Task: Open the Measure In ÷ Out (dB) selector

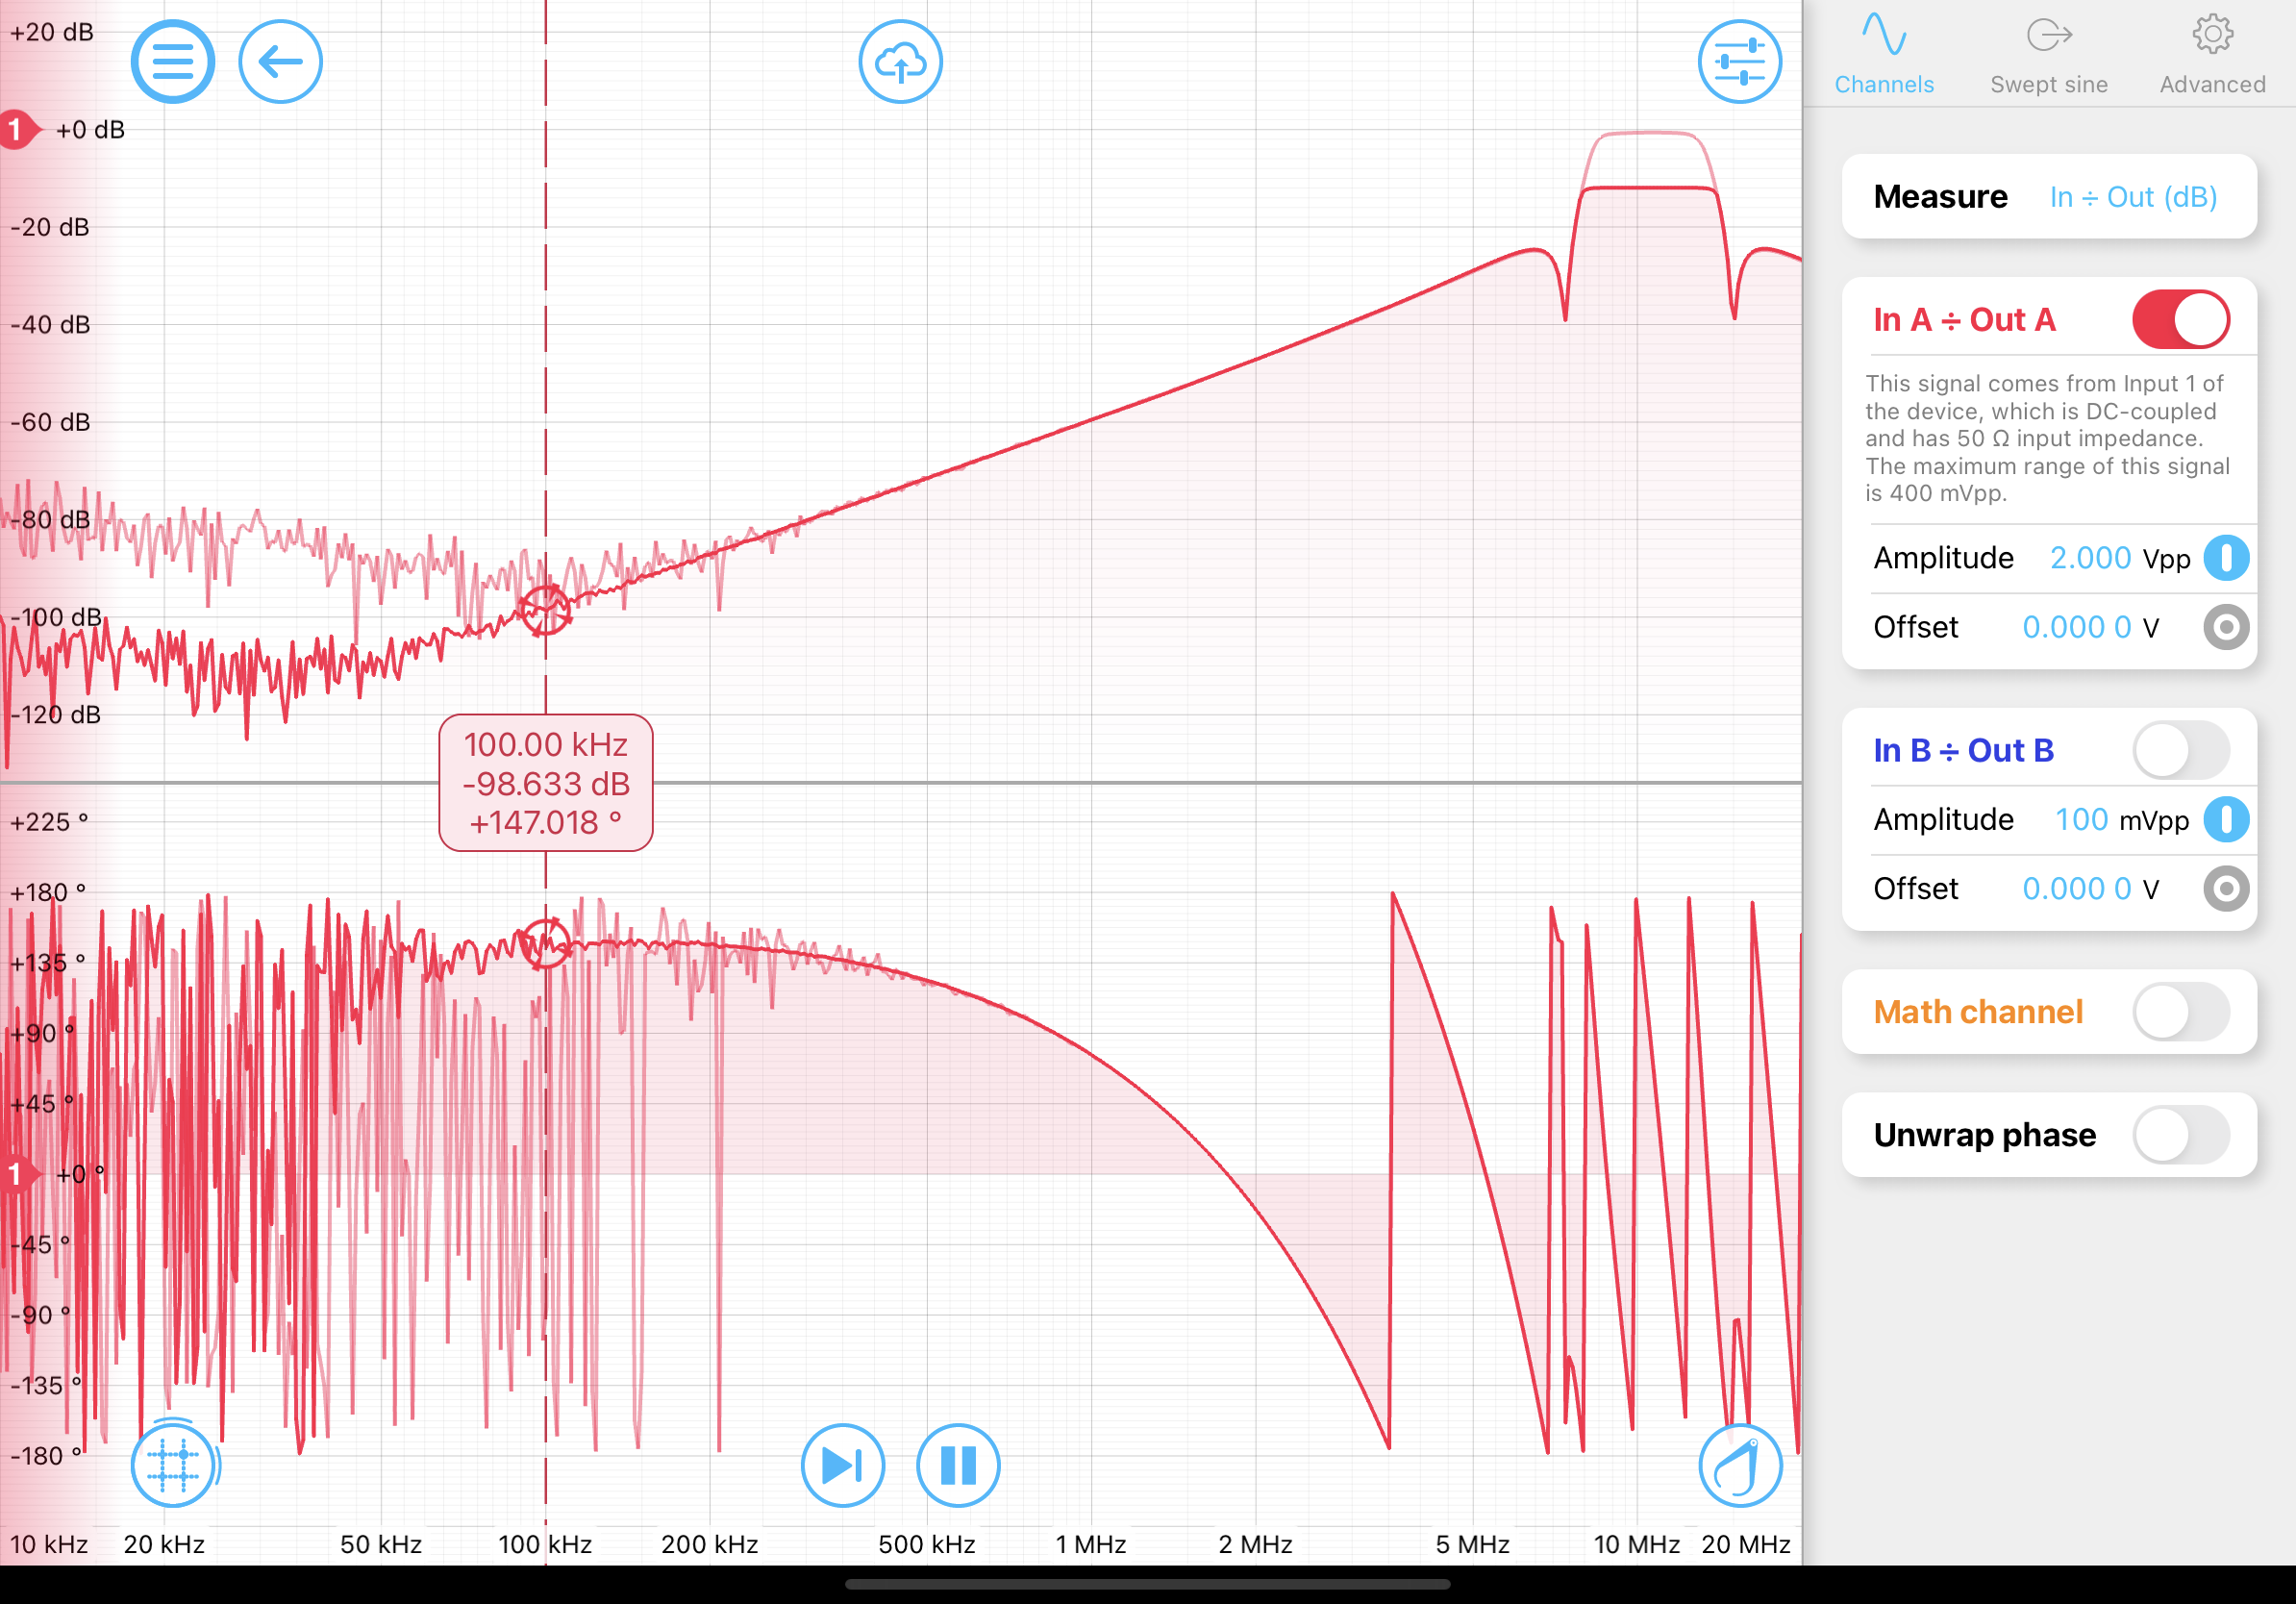Action: (2132, 197)
